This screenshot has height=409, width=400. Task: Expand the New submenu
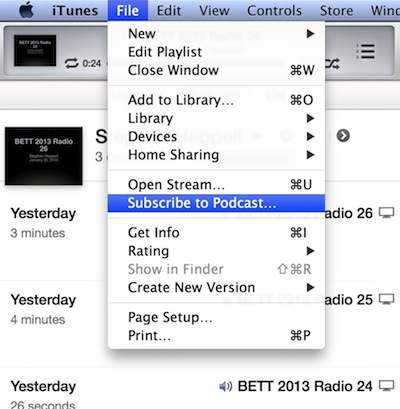[216, 34]
